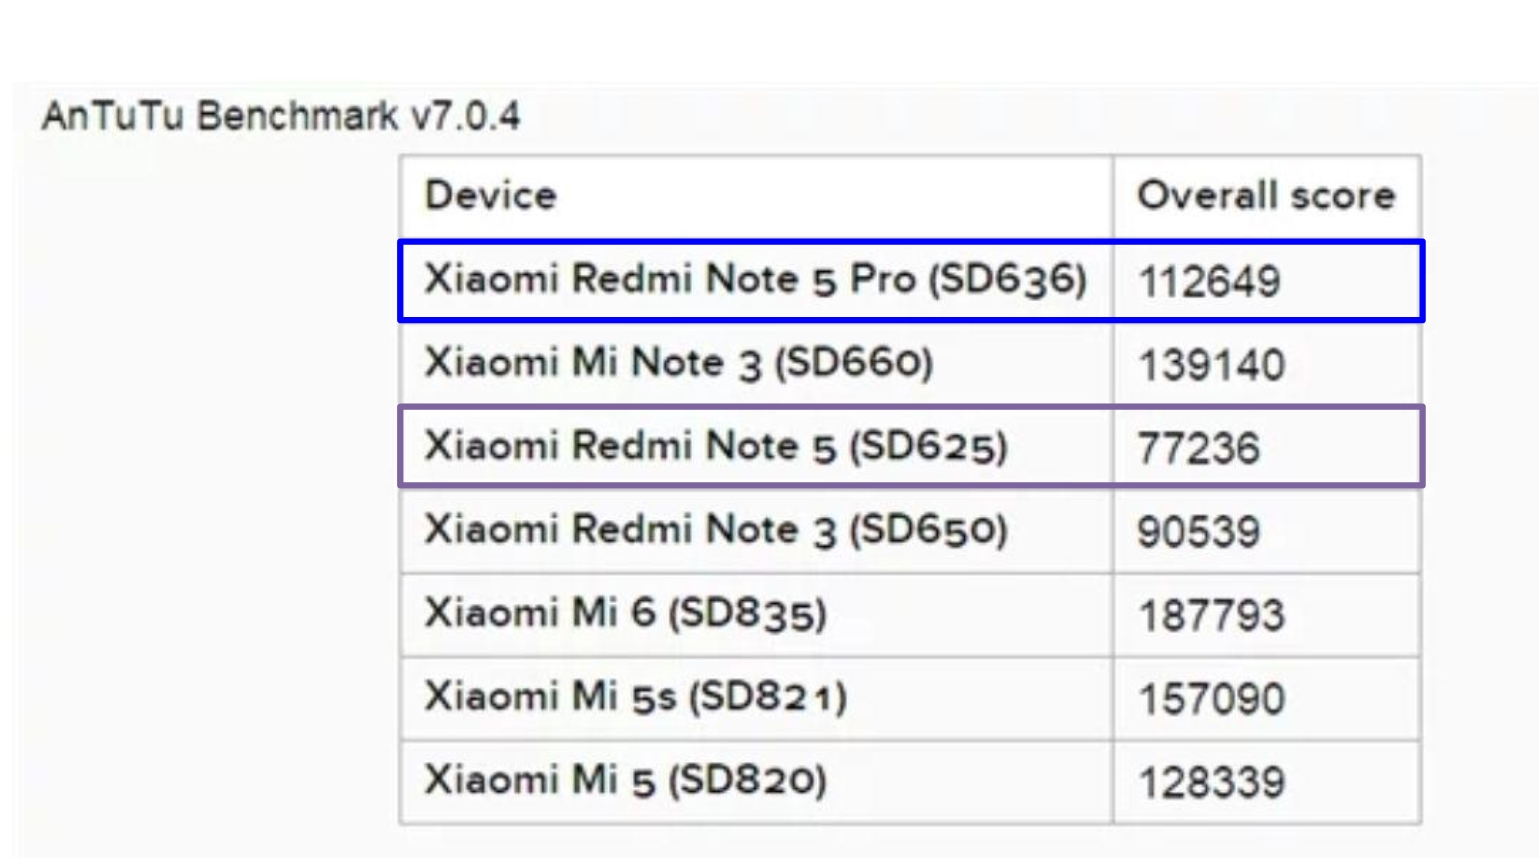Select the score 77236
The image size is (1540, 858).
click(1198, 449)
